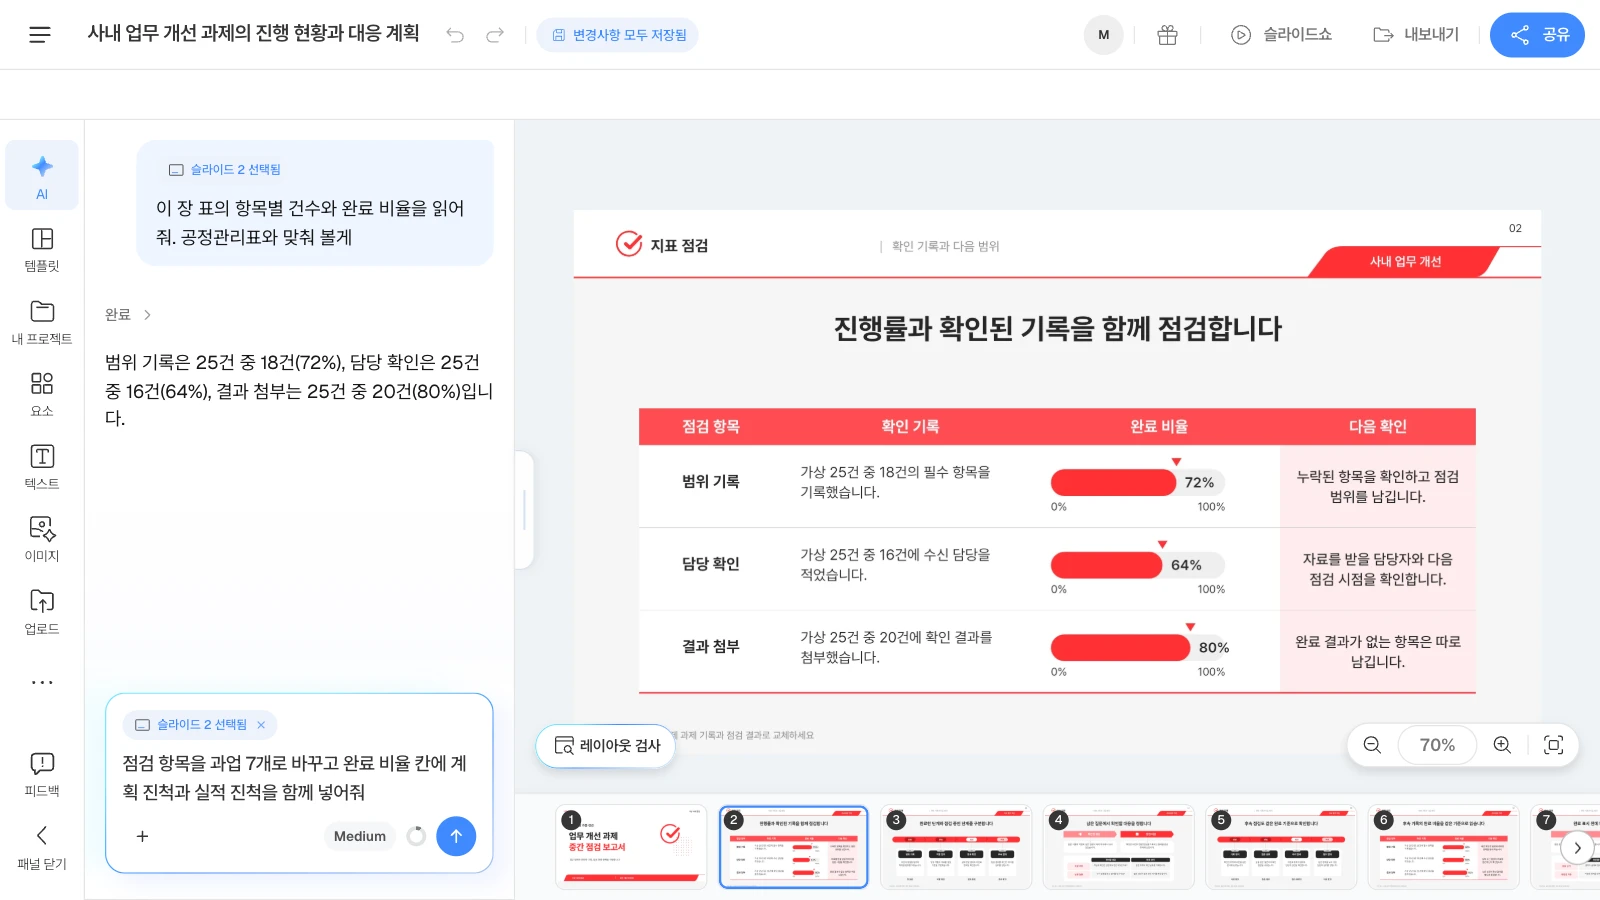Select slide 5 thumbnail
Viewport: 1600px width, 900px height.
pos(1281,847)
